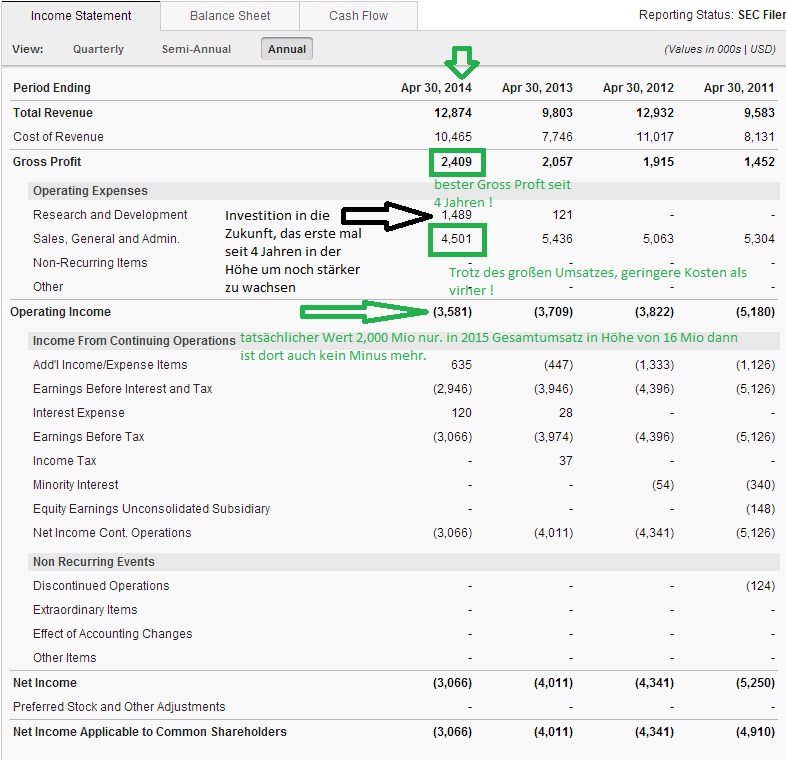Click the Reporting Status SEC Filer text
Screen dimensions: 786x760
[711, 16]
